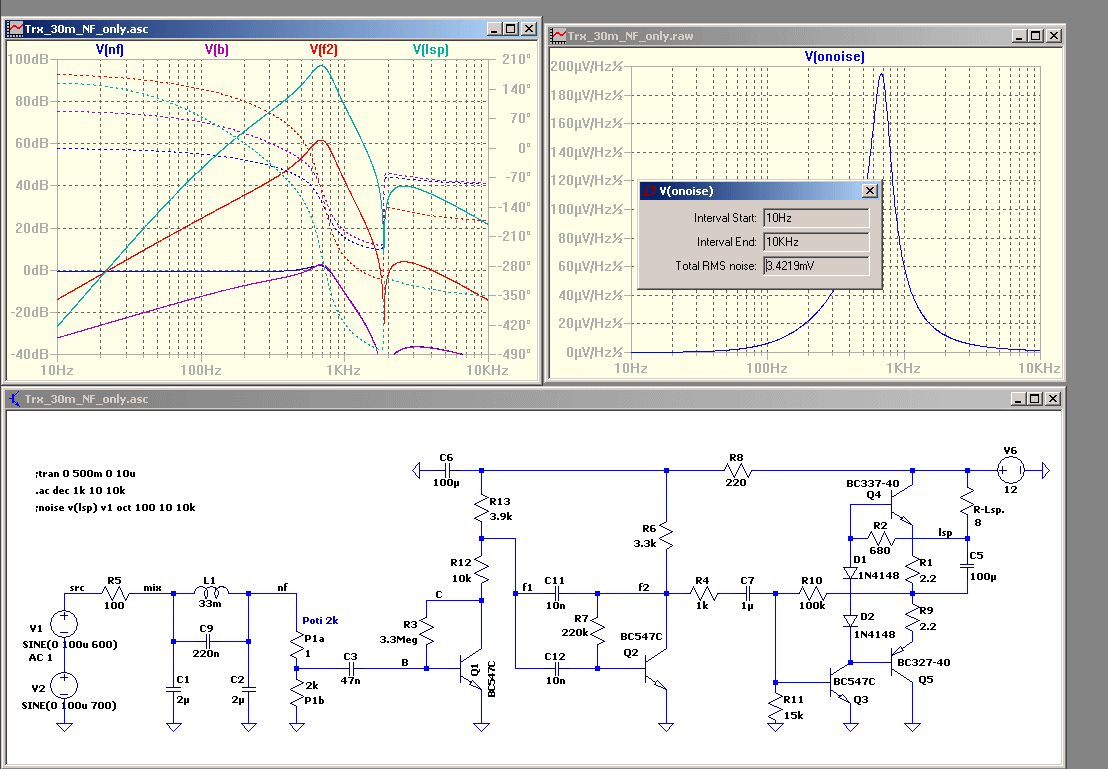Click the V(nf) trace label
Image resolution: width=1108 pixels, height=769 pixels.
109,48
